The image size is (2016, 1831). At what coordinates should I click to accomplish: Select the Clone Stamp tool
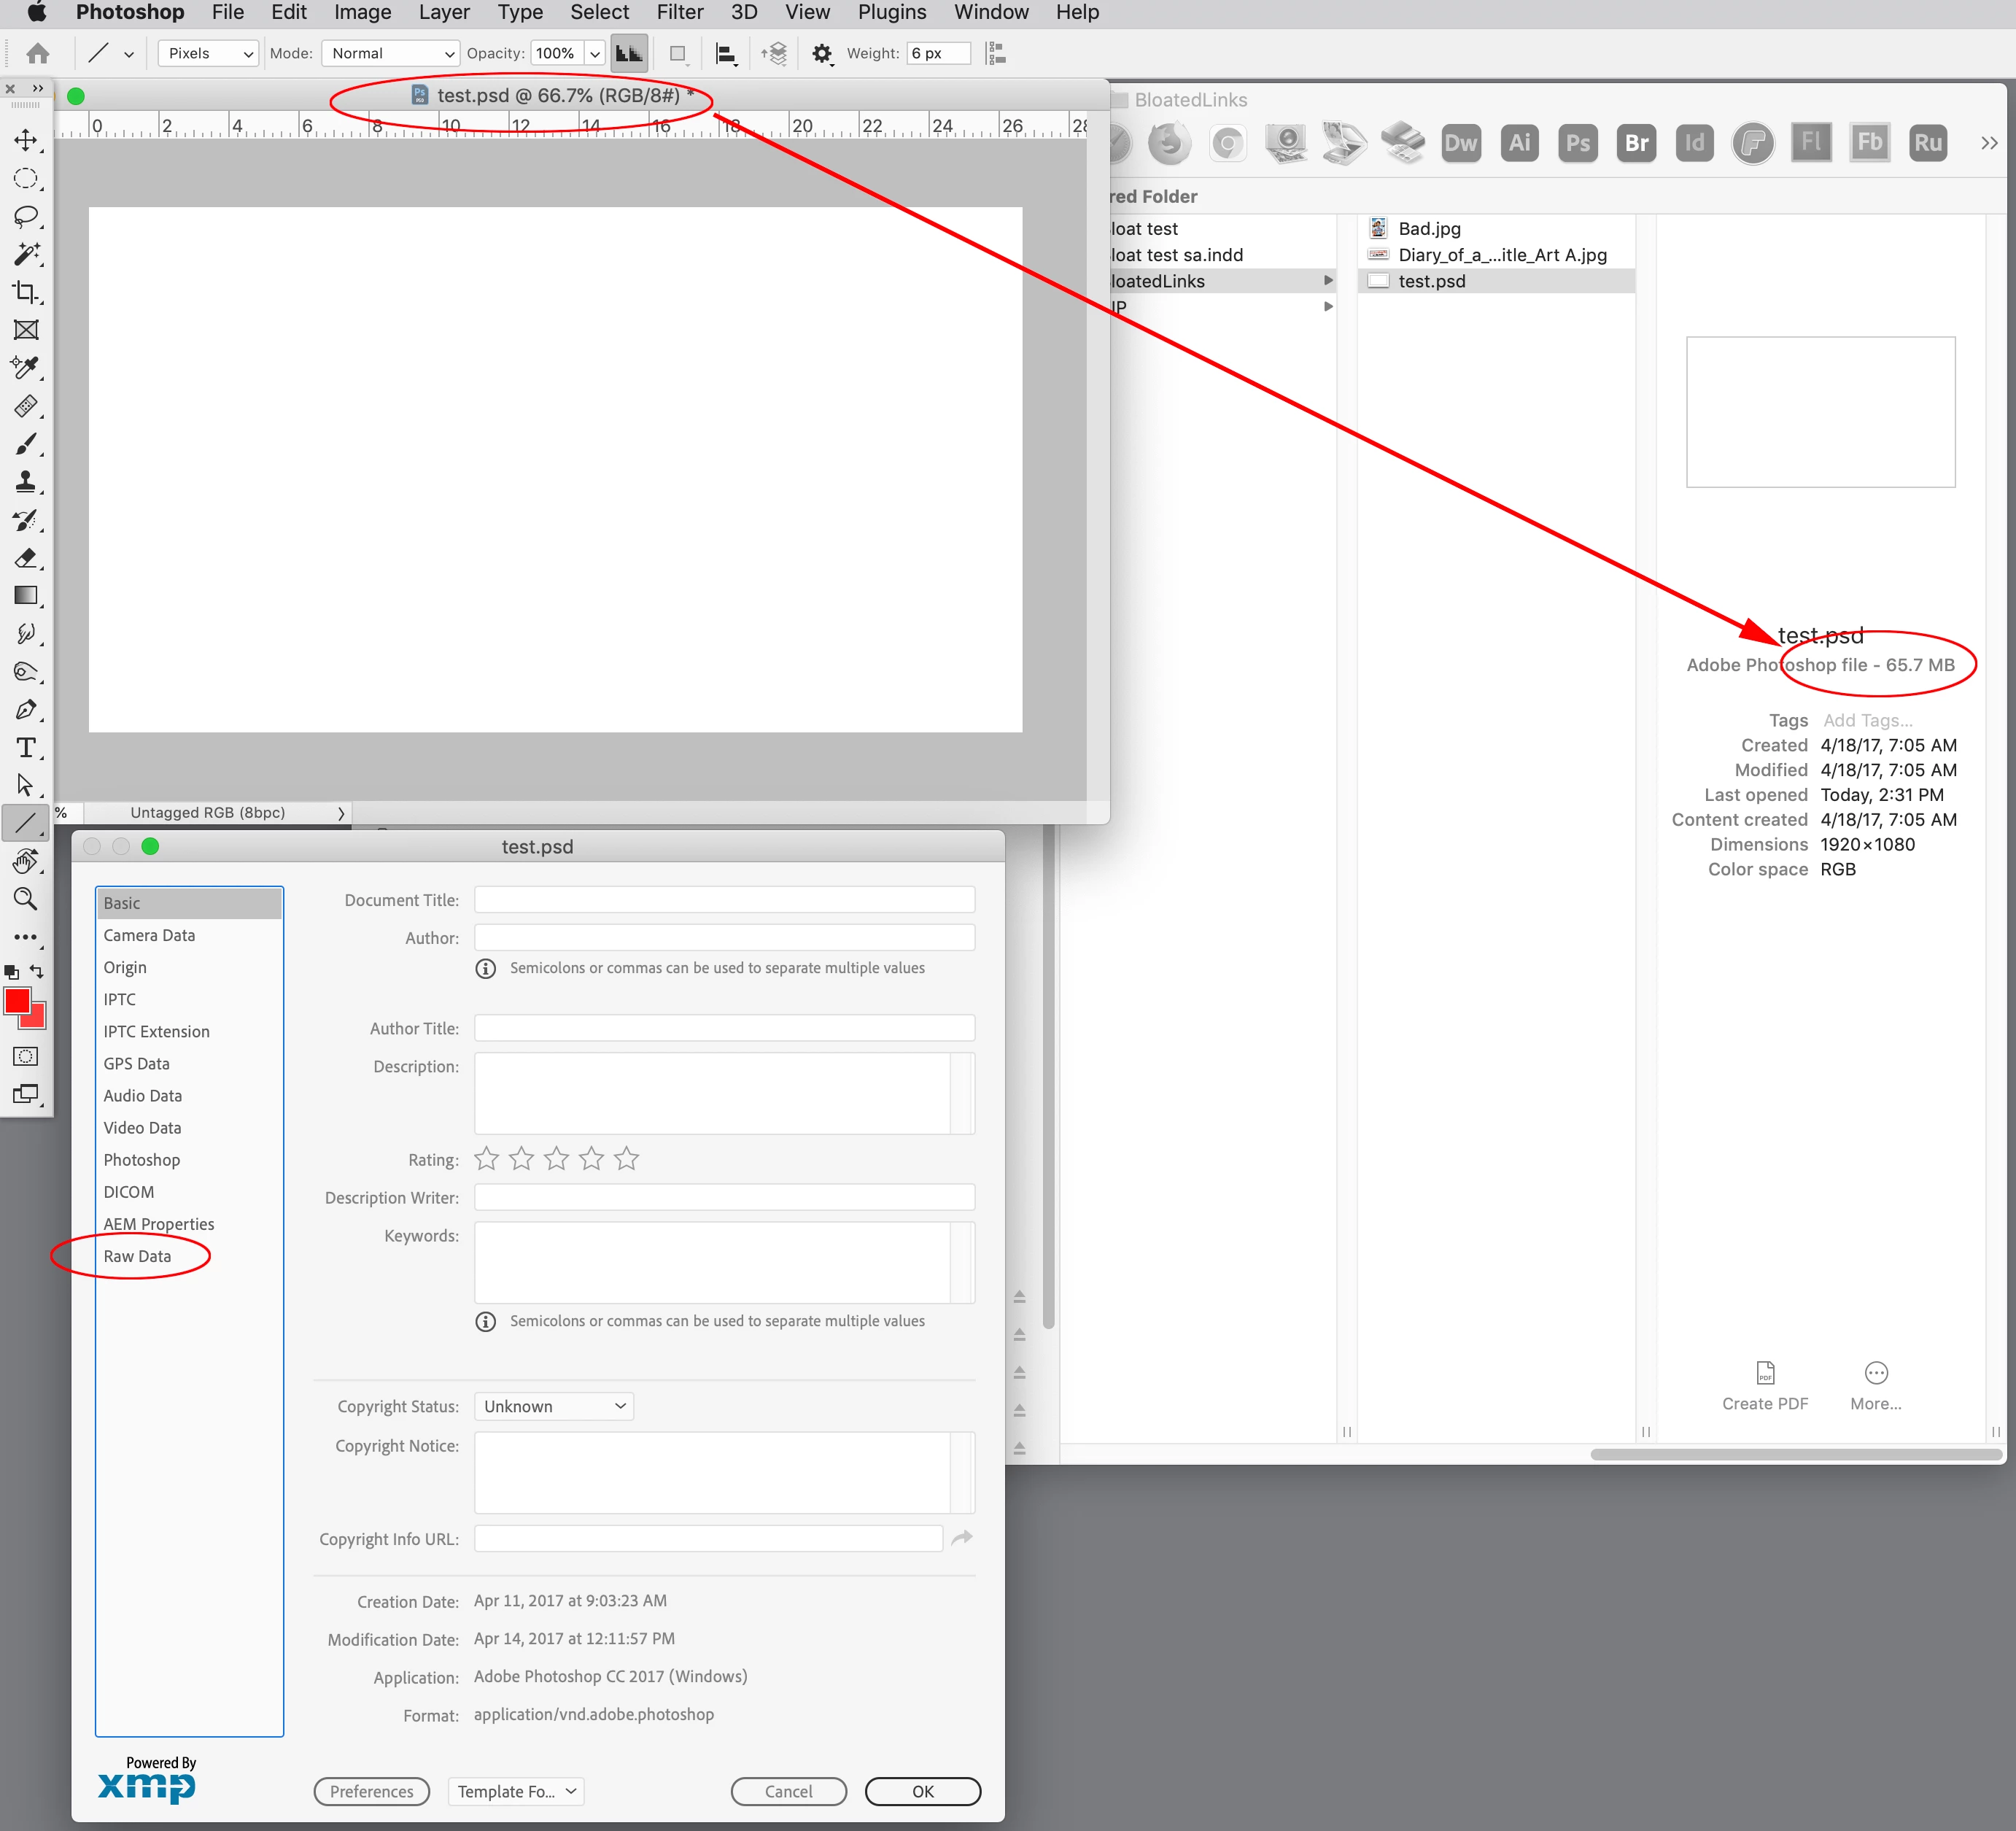[x=26, y=482]
